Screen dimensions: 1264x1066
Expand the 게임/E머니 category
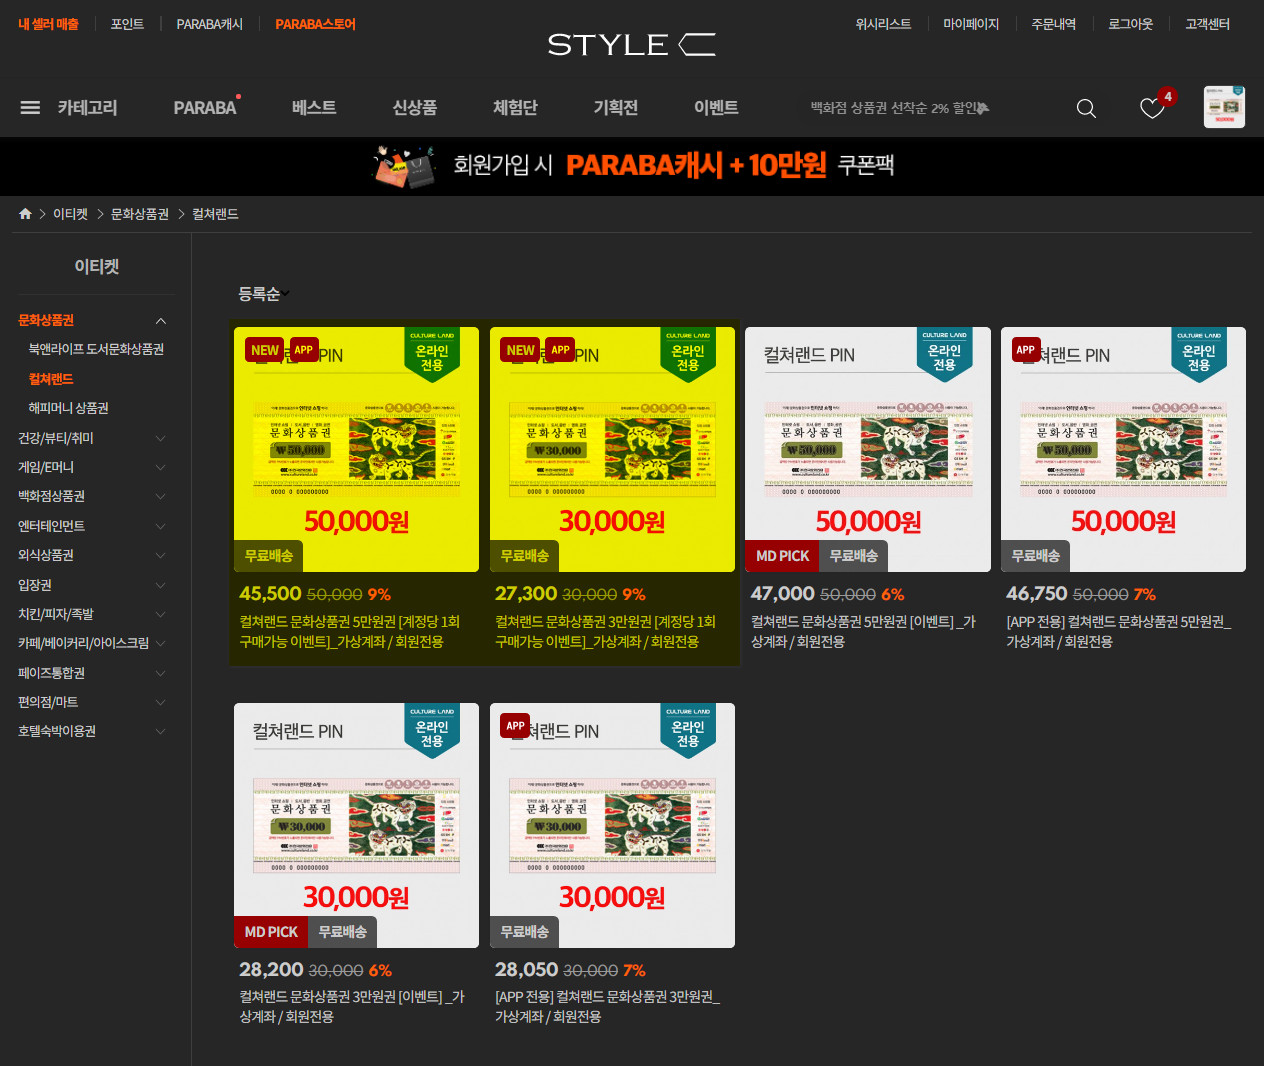tap(160, 467)
